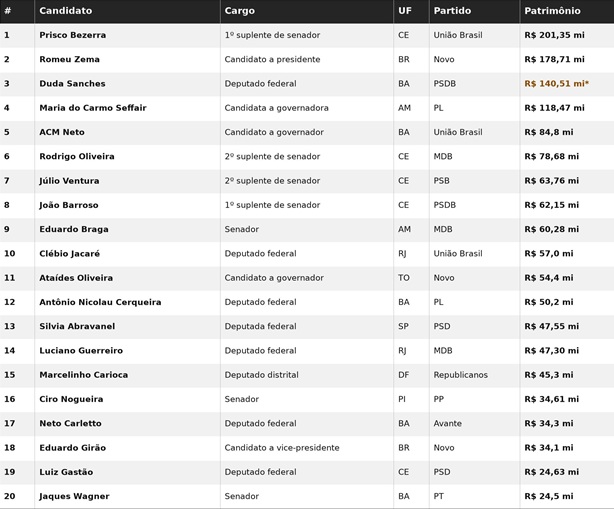Click the value R$ 34,1 mi

[x=549, y=448]
